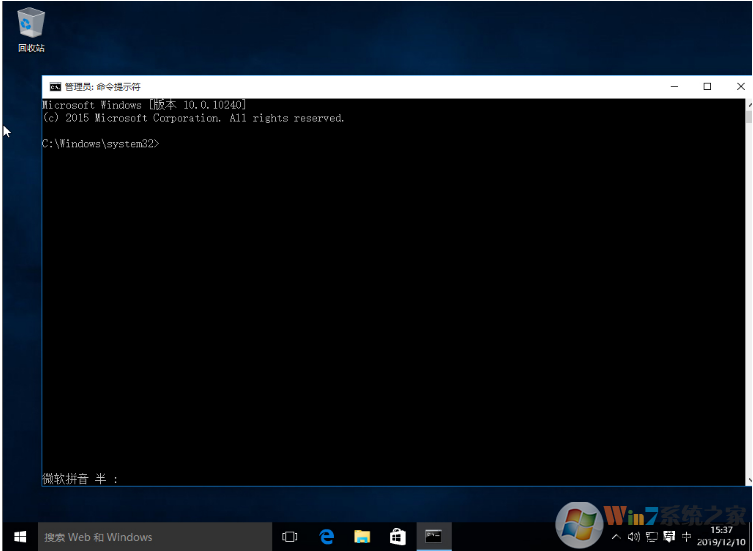This screenshot has width=753, height=551.
Task: Expand the hidden system tray icons
Action: (616, 537)
